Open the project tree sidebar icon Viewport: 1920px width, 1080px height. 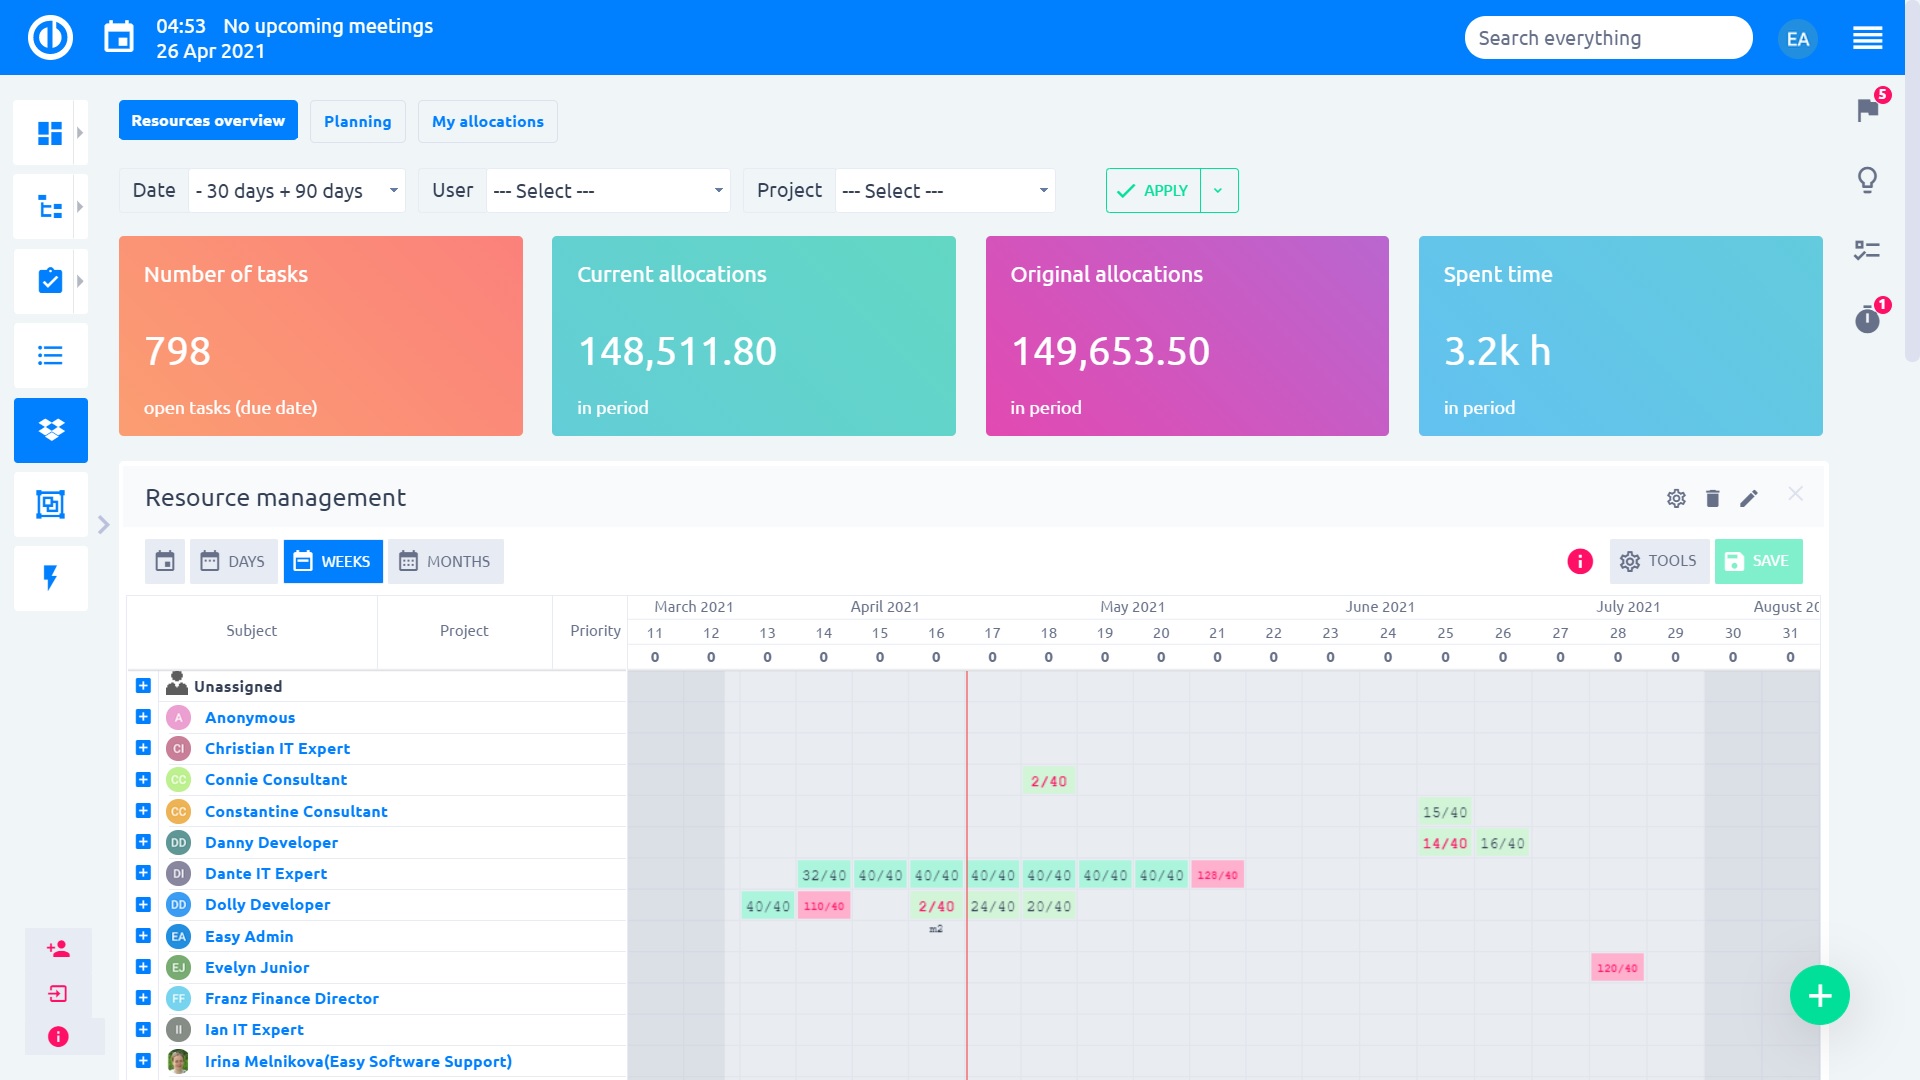[49, 207]
